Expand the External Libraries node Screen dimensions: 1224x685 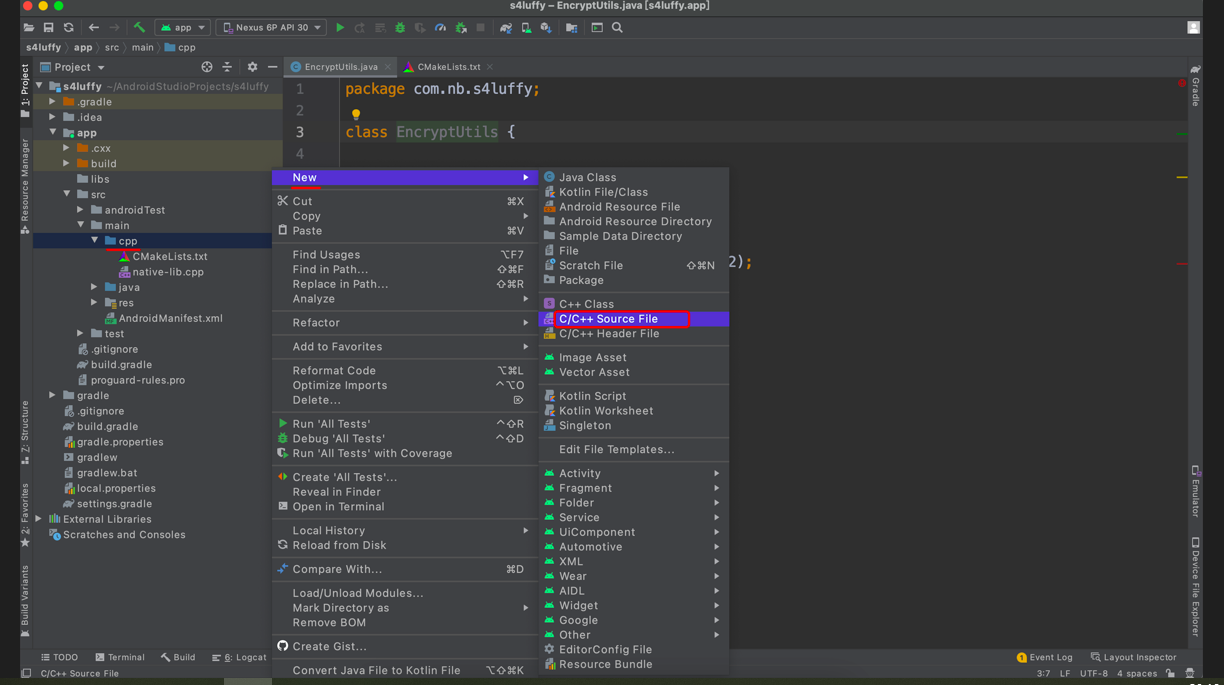[x=39, y=519]
